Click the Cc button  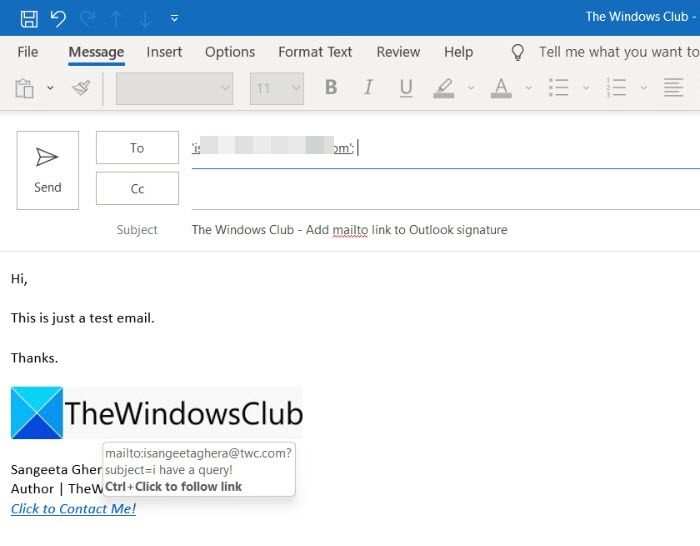point(137,188)
